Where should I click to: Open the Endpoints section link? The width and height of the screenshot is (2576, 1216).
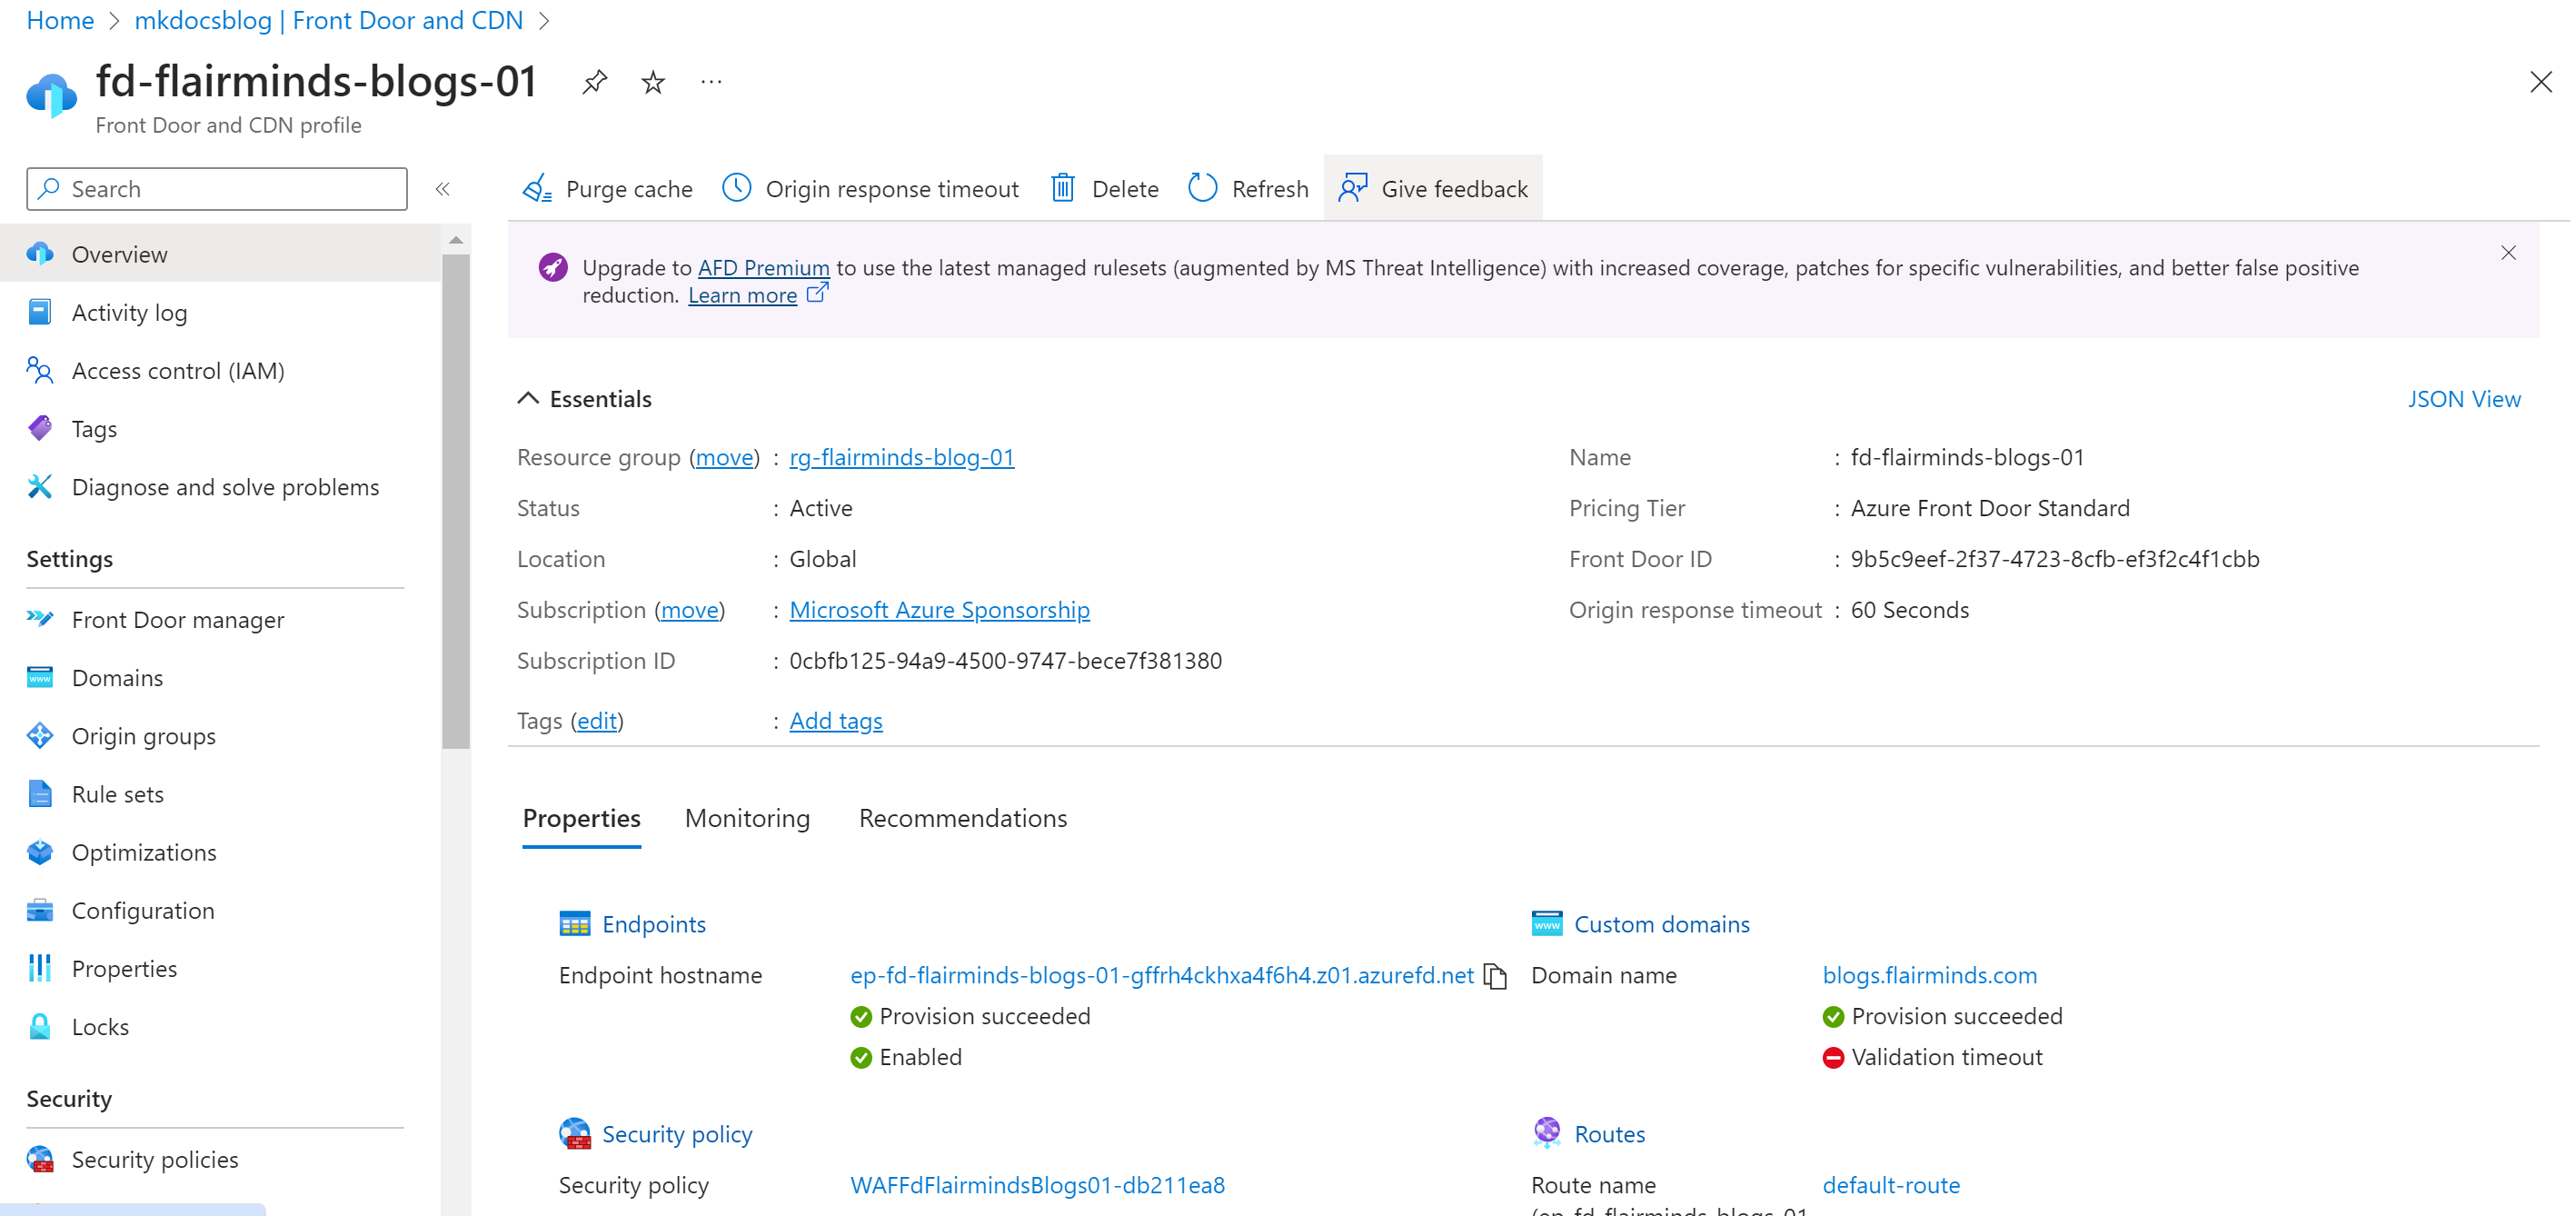tap(653, 924)
